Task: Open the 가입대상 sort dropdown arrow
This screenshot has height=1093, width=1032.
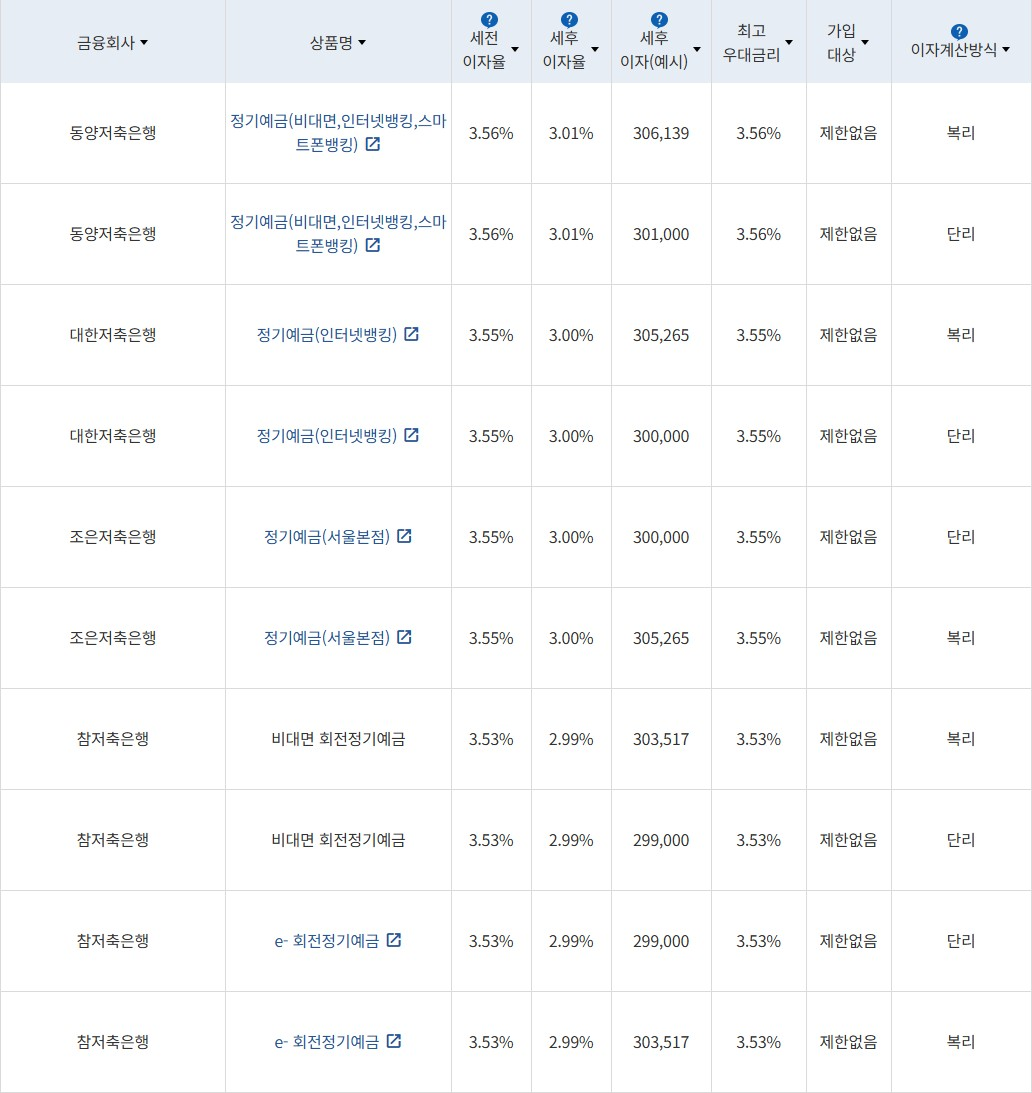Action: [866, 43]
